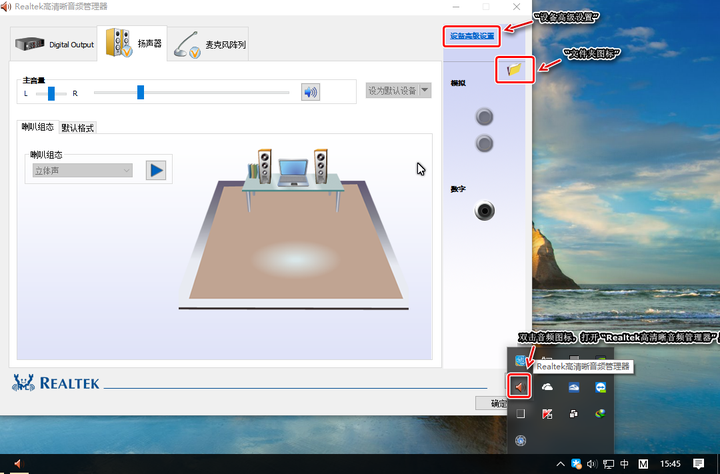
Task: Open the 默认格式 sub-tab
Action: (x=78, y=128)
